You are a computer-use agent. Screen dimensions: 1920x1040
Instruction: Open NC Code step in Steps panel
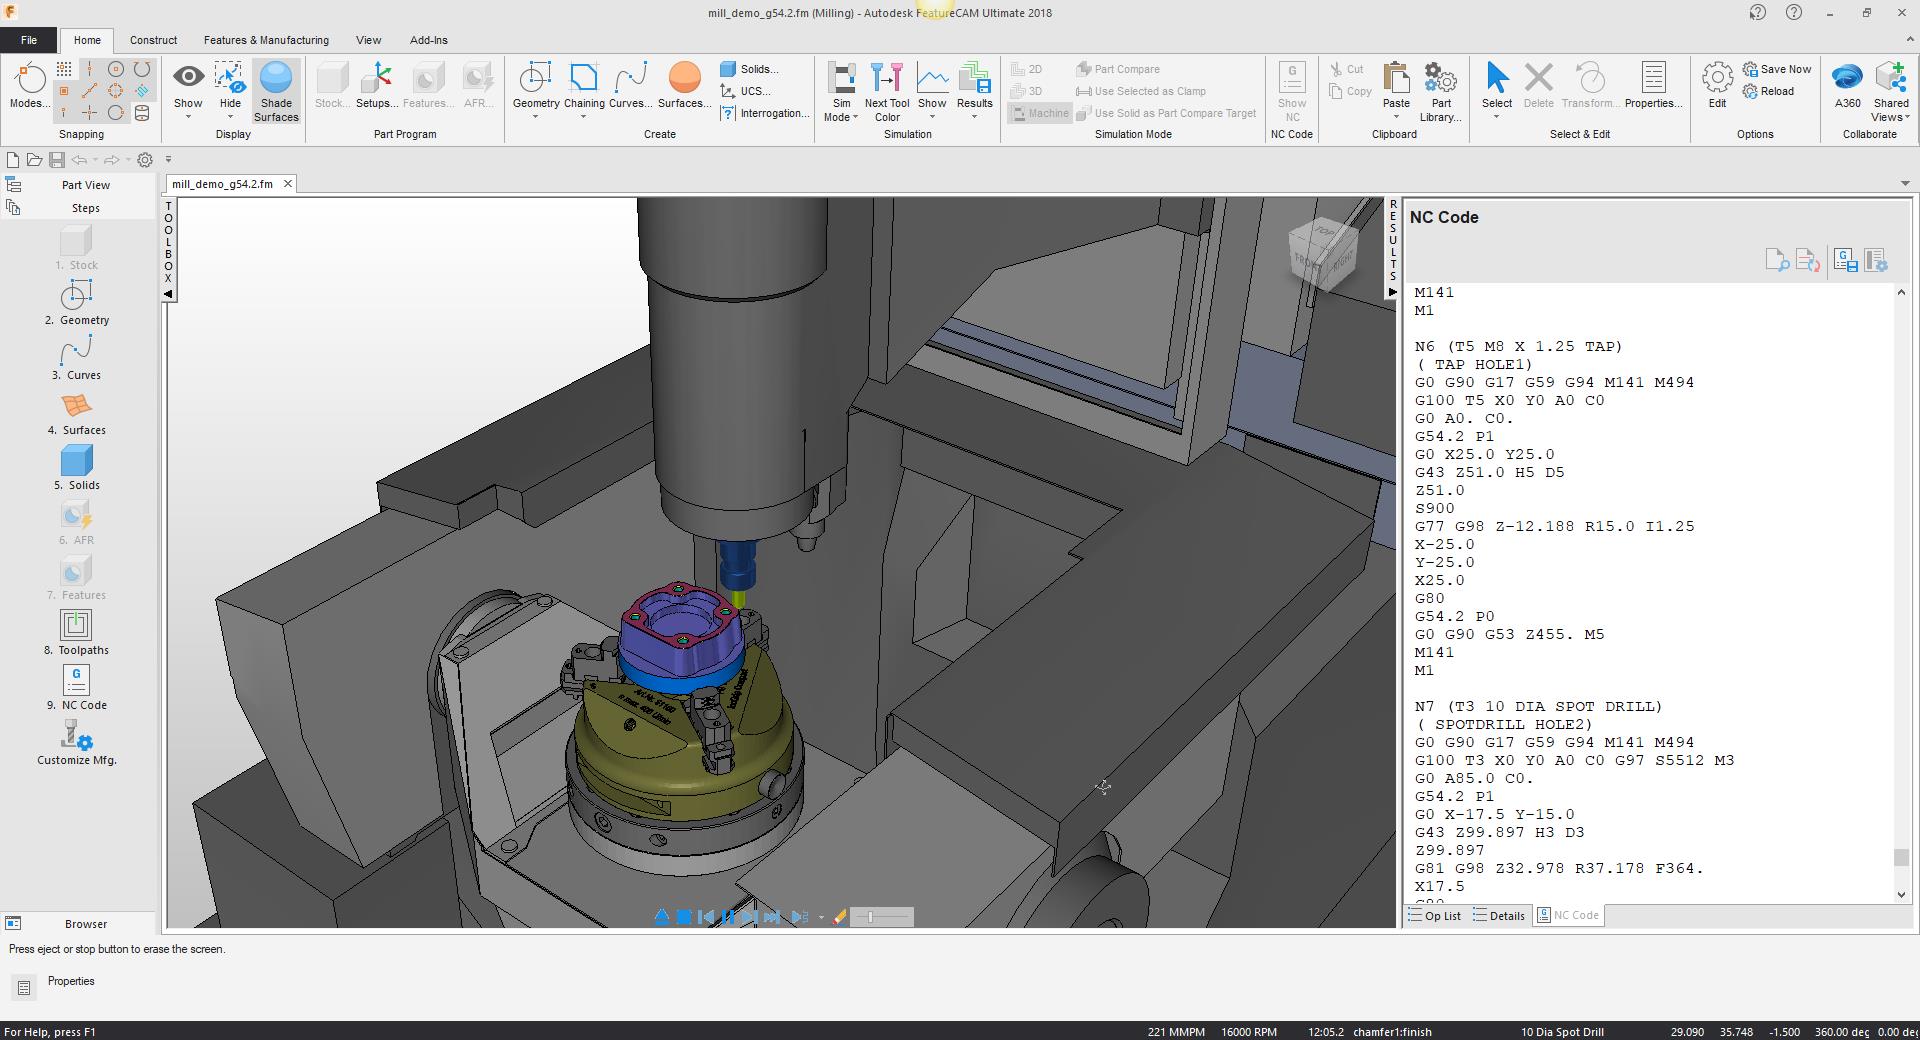77,688
